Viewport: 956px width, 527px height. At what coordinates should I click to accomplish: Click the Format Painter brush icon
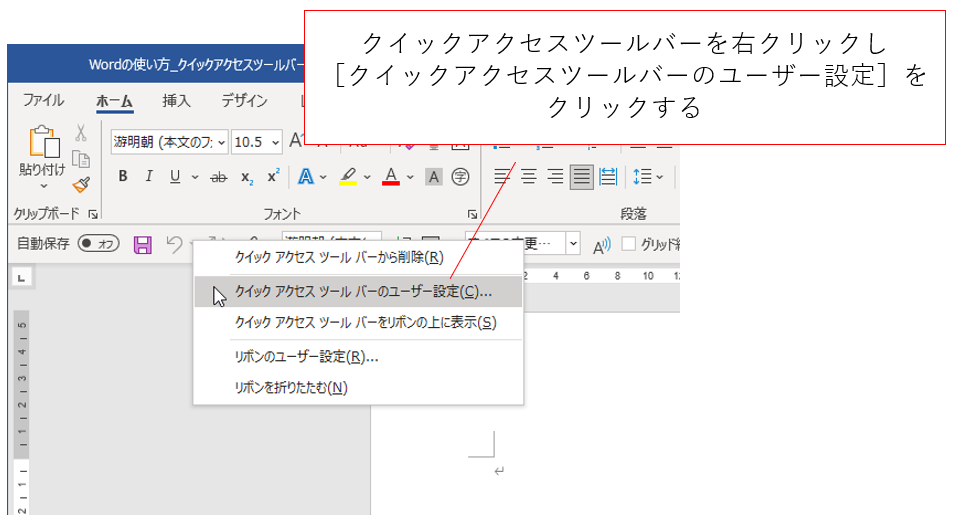tap(81, 184)
